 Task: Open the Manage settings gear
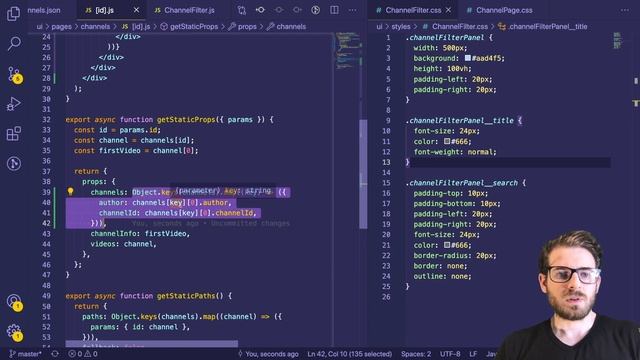pos(14,332)
